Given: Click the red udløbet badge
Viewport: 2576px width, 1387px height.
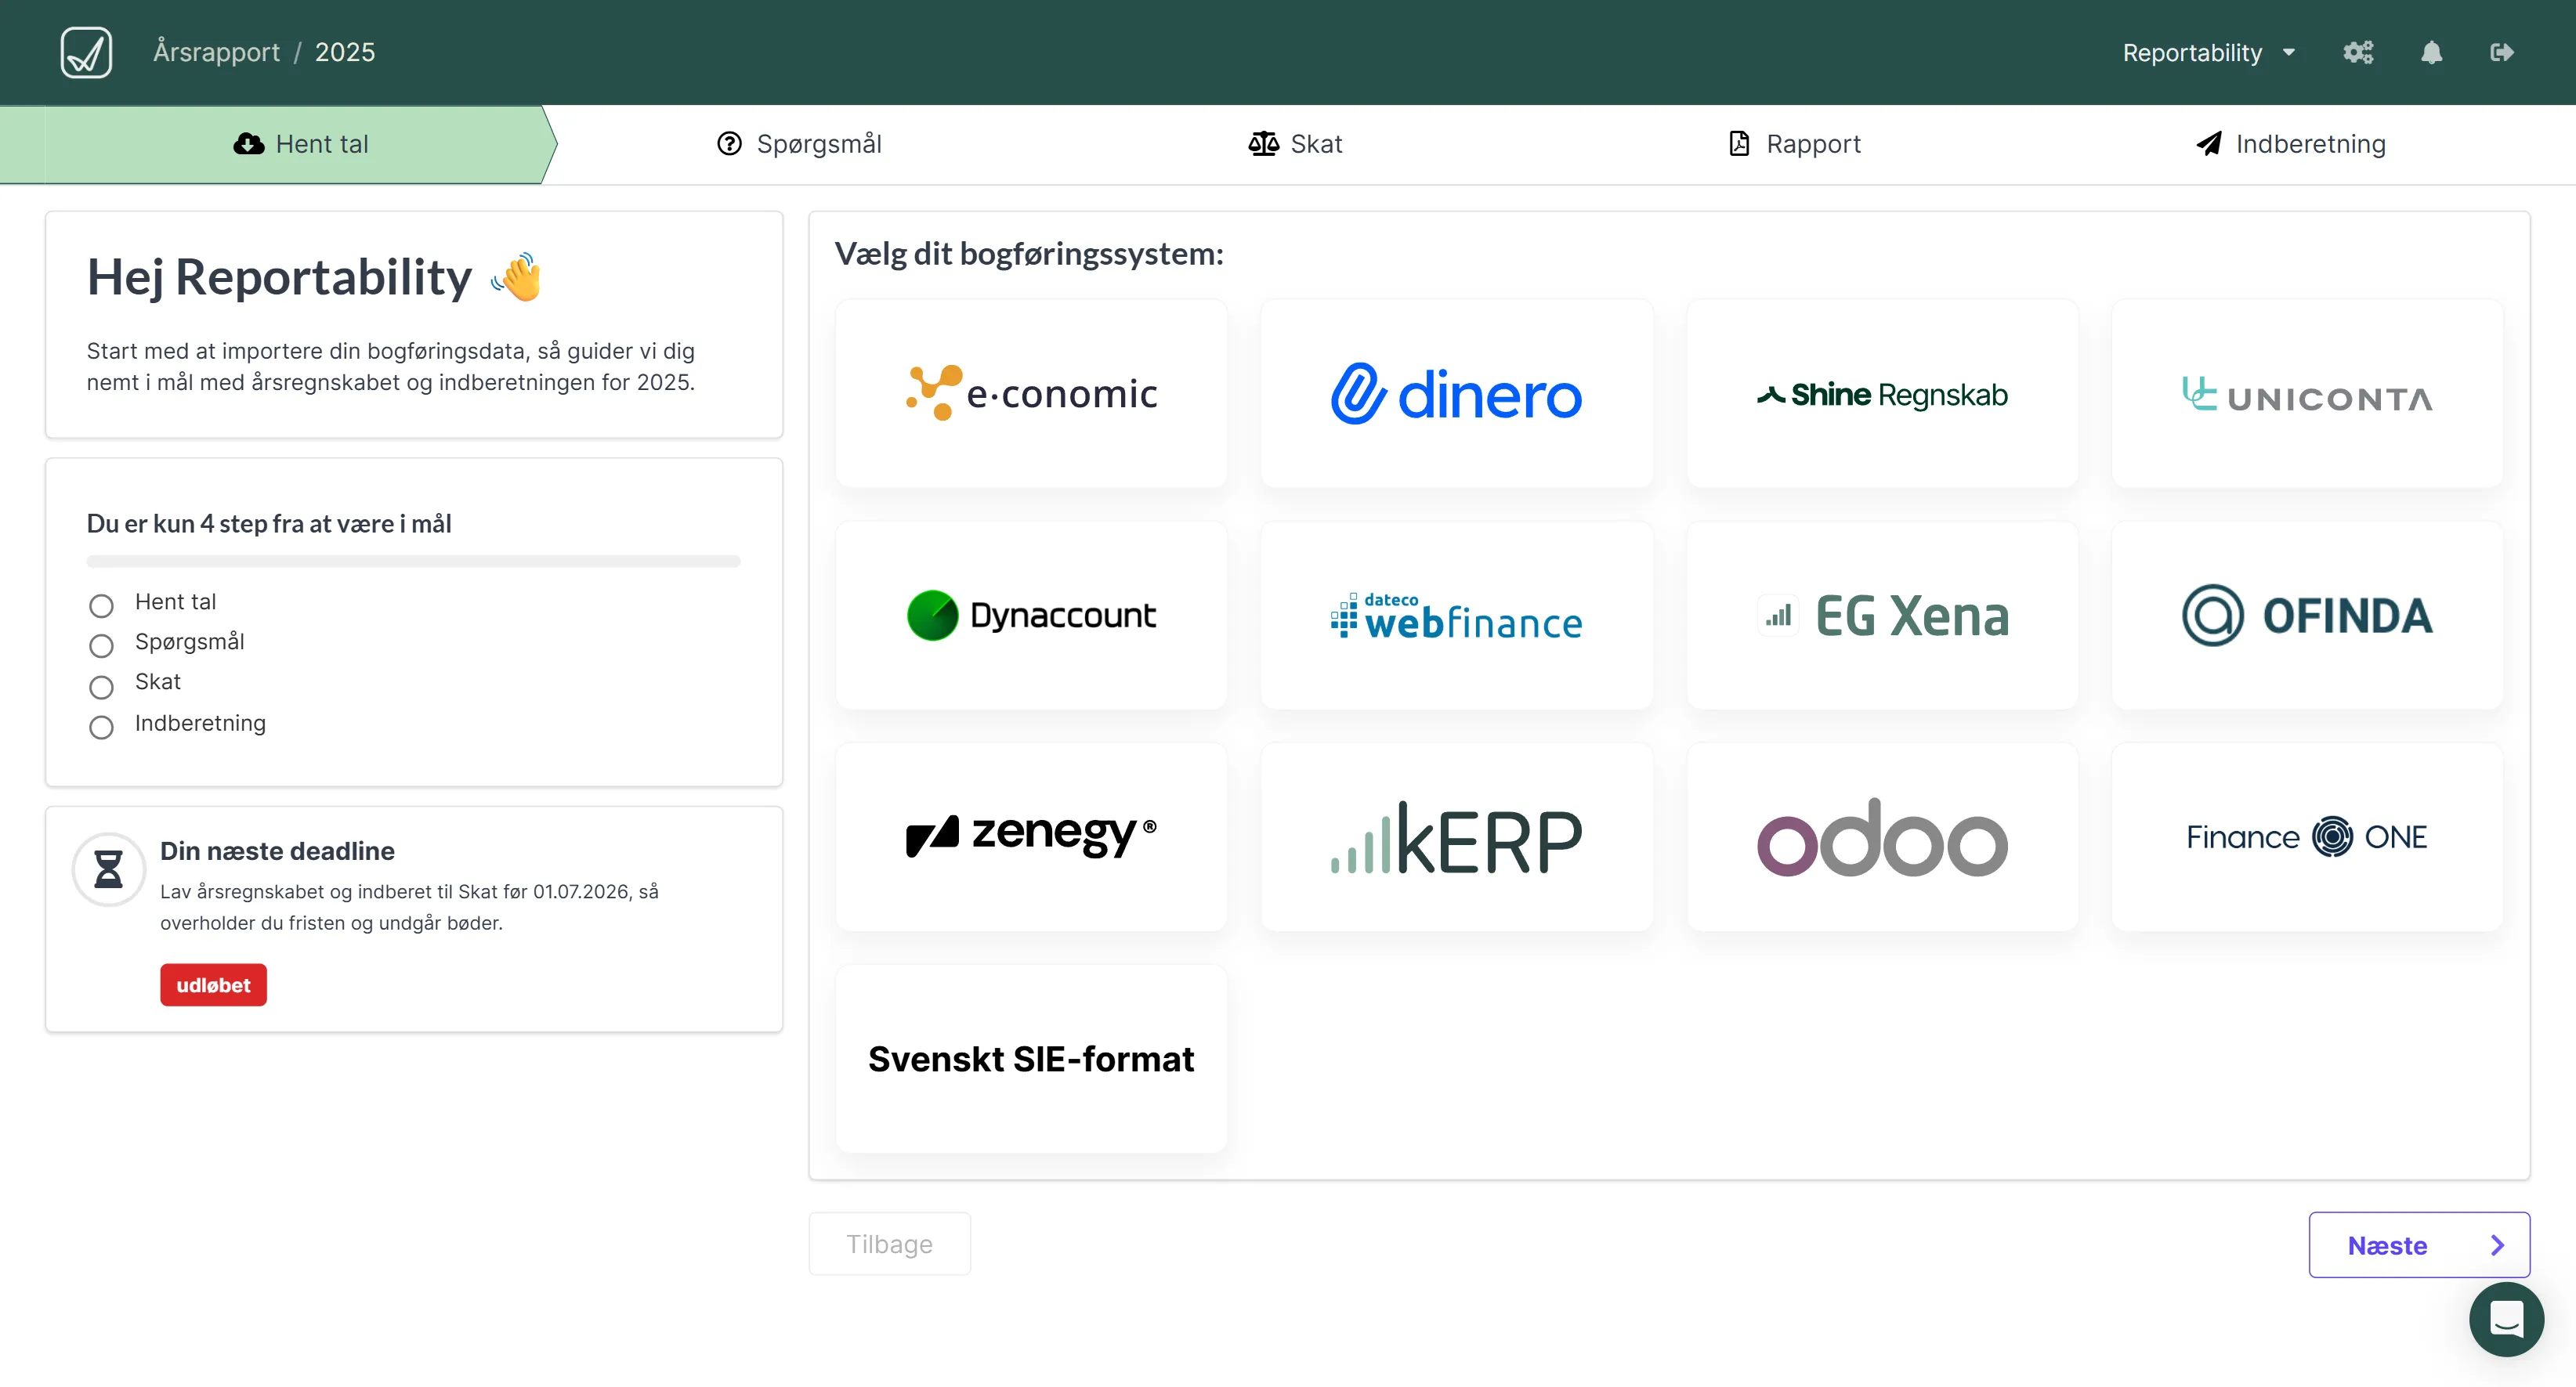Looking at the screenshot, I should pos(213,984).
